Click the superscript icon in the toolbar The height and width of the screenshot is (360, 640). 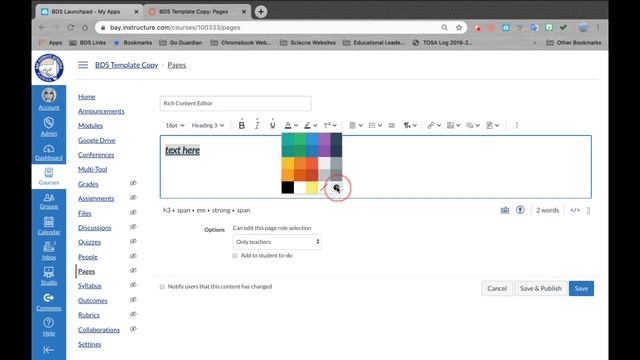point(327,125)
